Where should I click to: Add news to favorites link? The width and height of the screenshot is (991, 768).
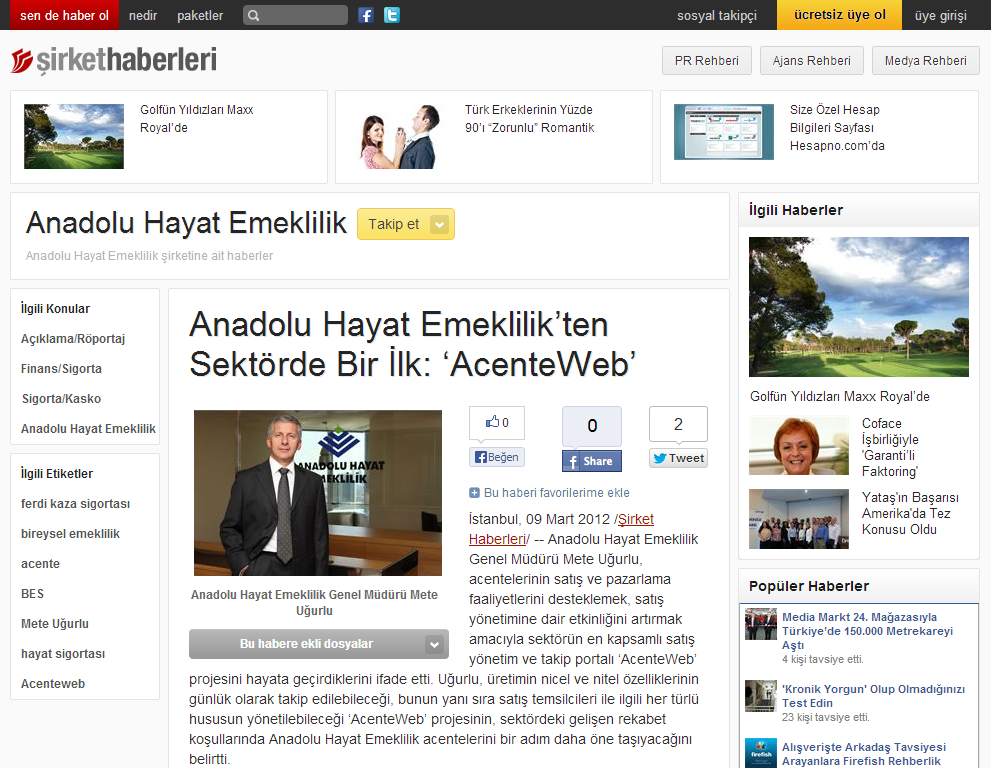point(556,493)
